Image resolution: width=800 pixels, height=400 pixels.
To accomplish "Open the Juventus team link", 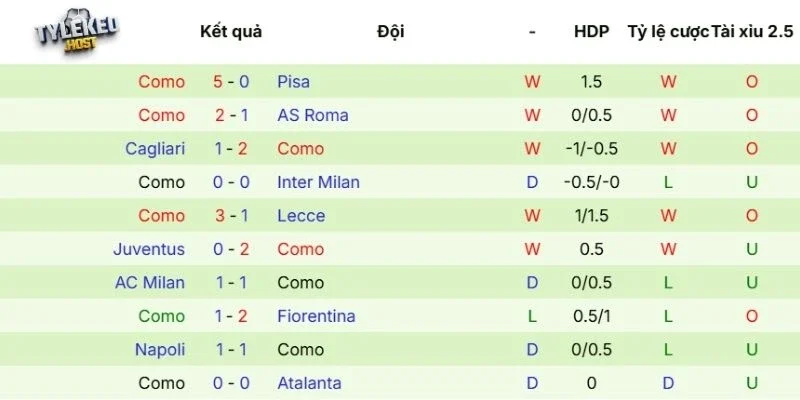I will (x=149, y=249).
